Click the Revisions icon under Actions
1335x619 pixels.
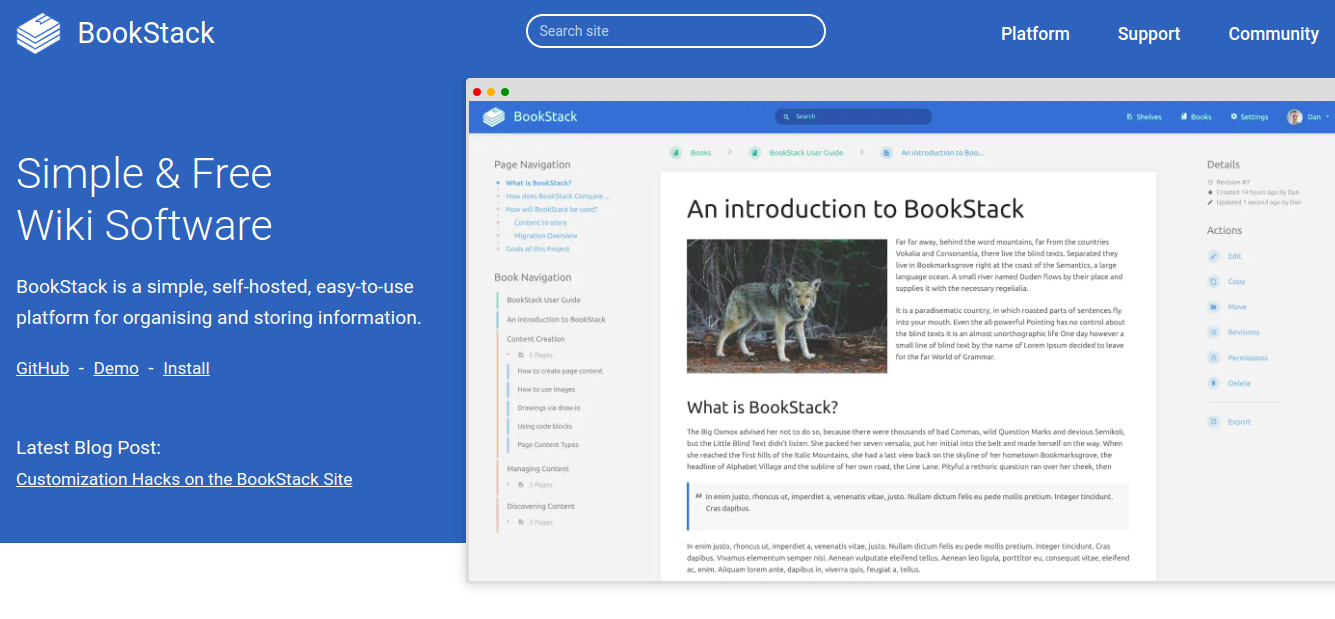tap(1213, 332)
